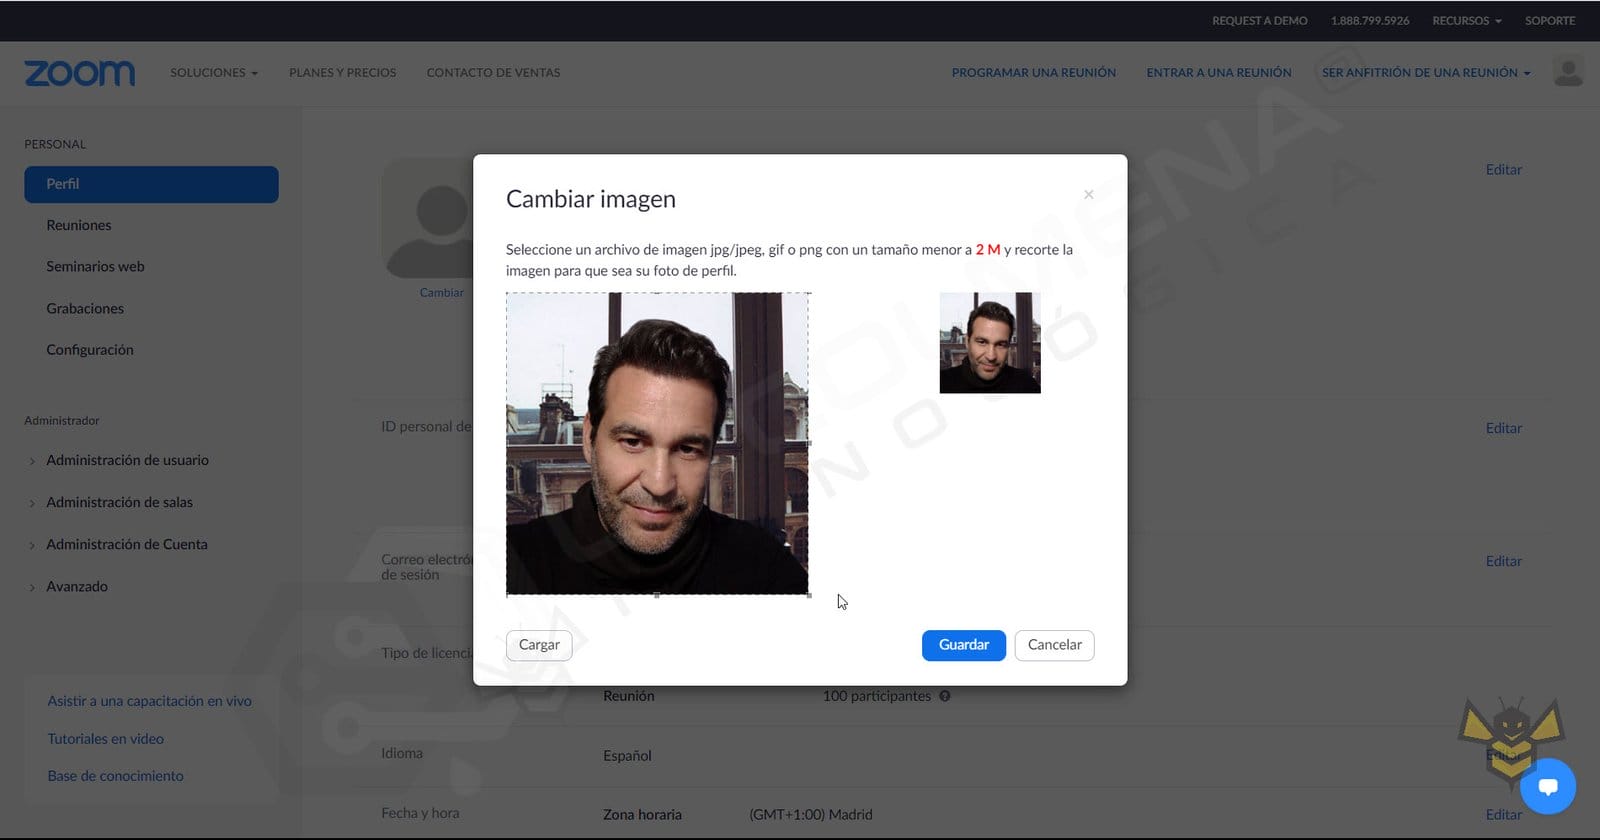Open the Soluciones dropdown menu

pos(214,73)
